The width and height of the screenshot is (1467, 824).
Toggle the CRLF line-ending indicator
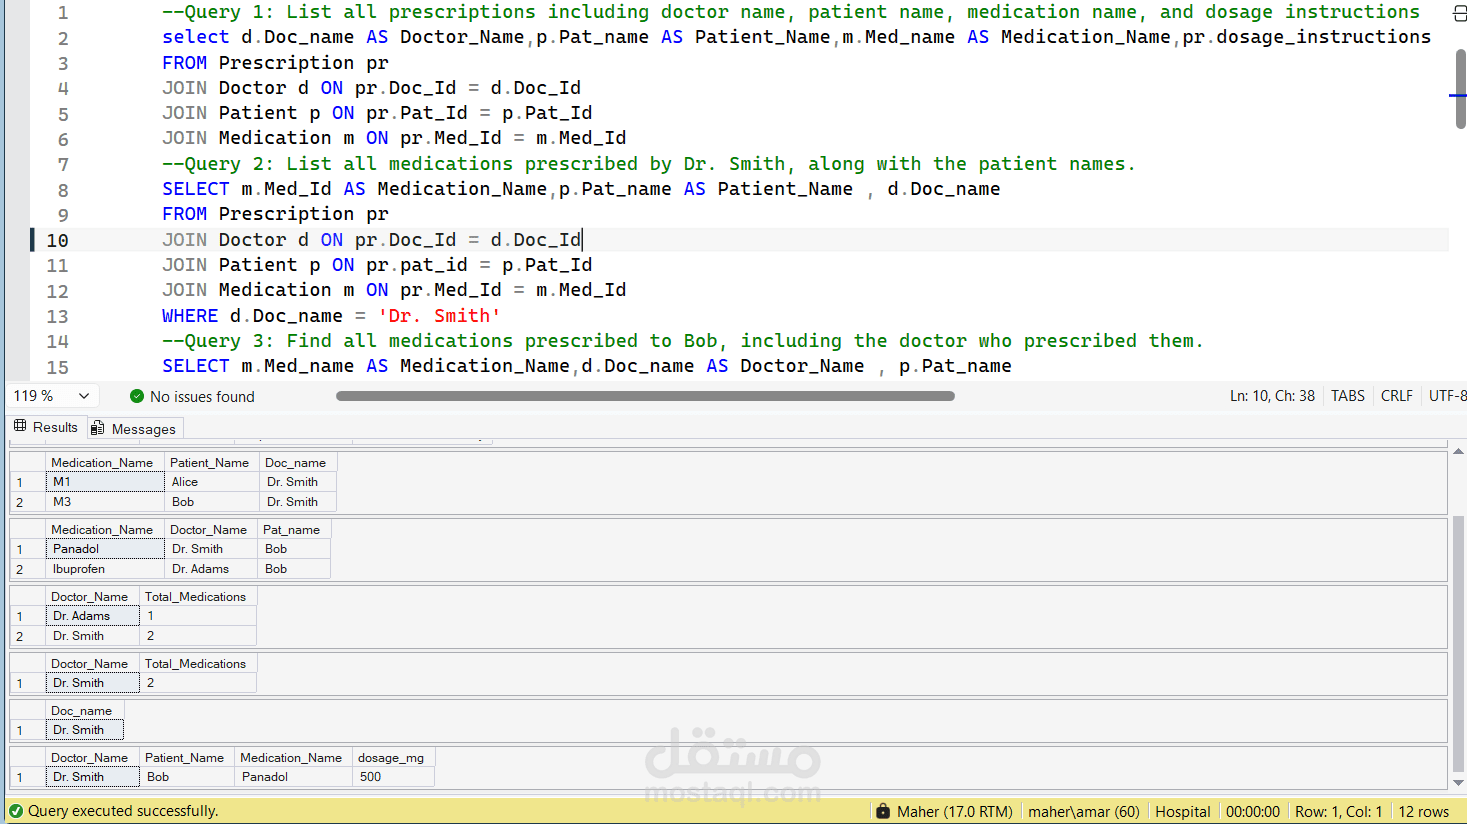pyautogui.click(x=1396, y=396)
